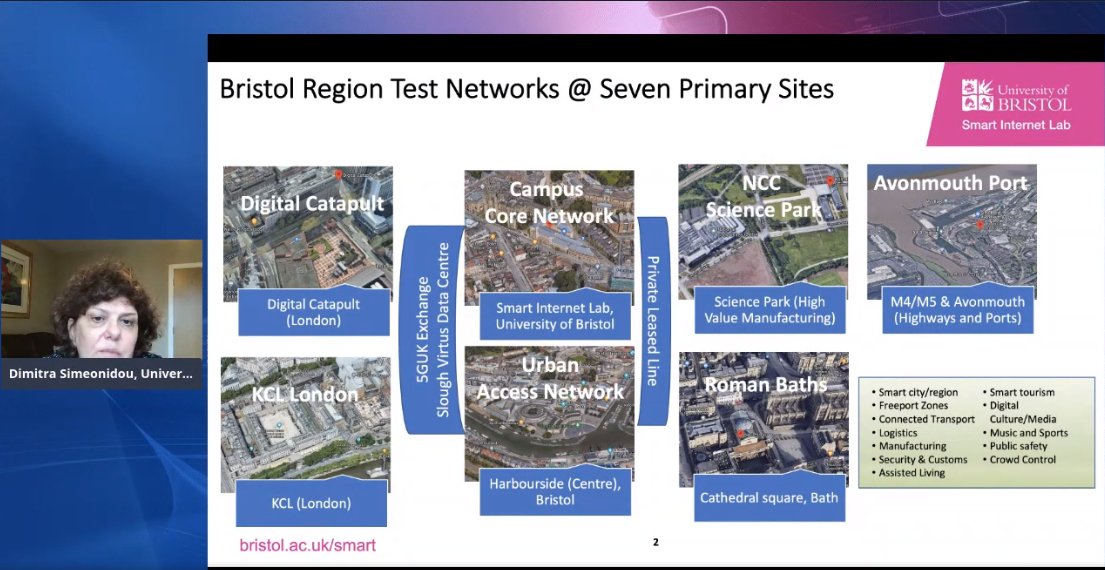Click the Dimitra Simeonidou name label
Screen dimensions: 1105x570
[x=101, y=374]
